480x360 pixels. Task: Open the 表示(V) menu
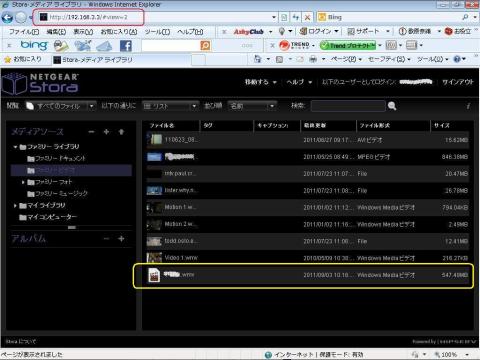click(x=83, y=32)
